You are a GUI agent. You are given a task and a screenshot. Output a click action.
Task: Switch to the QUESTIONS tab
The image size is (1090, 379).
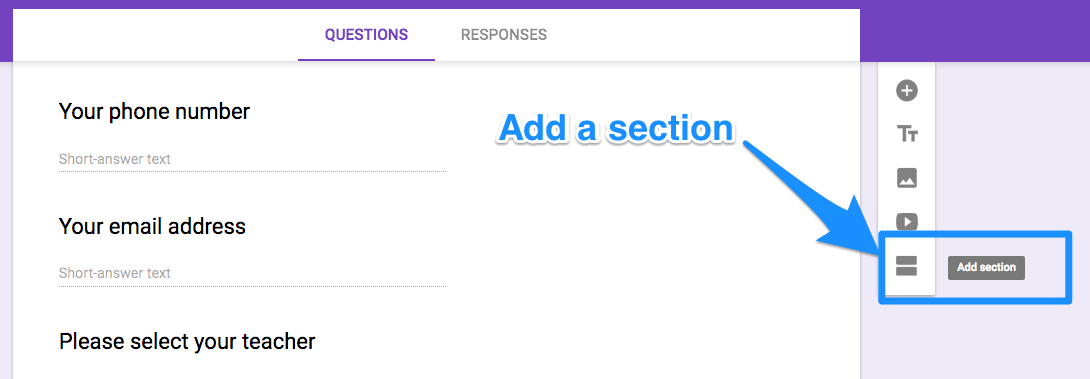366,35
